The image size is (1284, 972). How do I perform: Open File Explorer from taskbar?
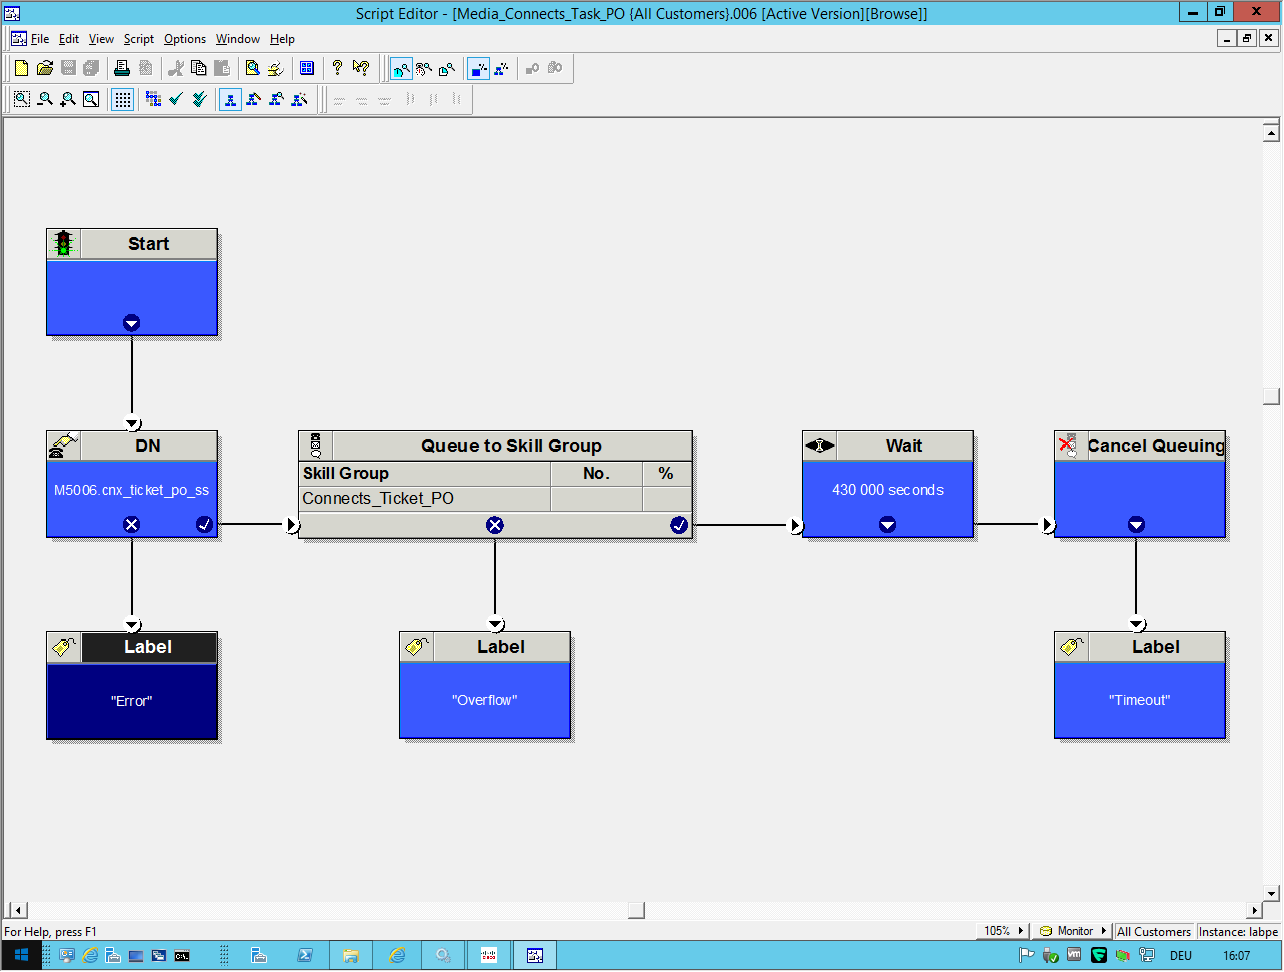tap(351, 956)
